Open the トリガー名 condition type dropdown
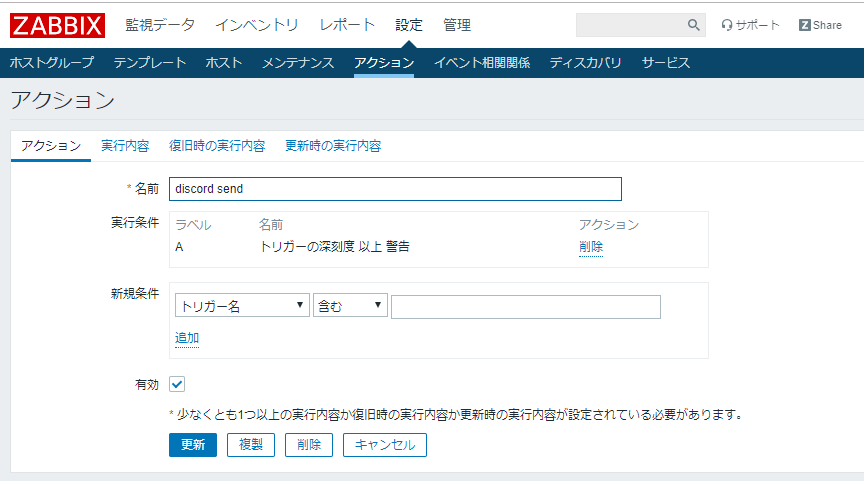Screen dimensions: 864x481 click(x=242, y=307)
